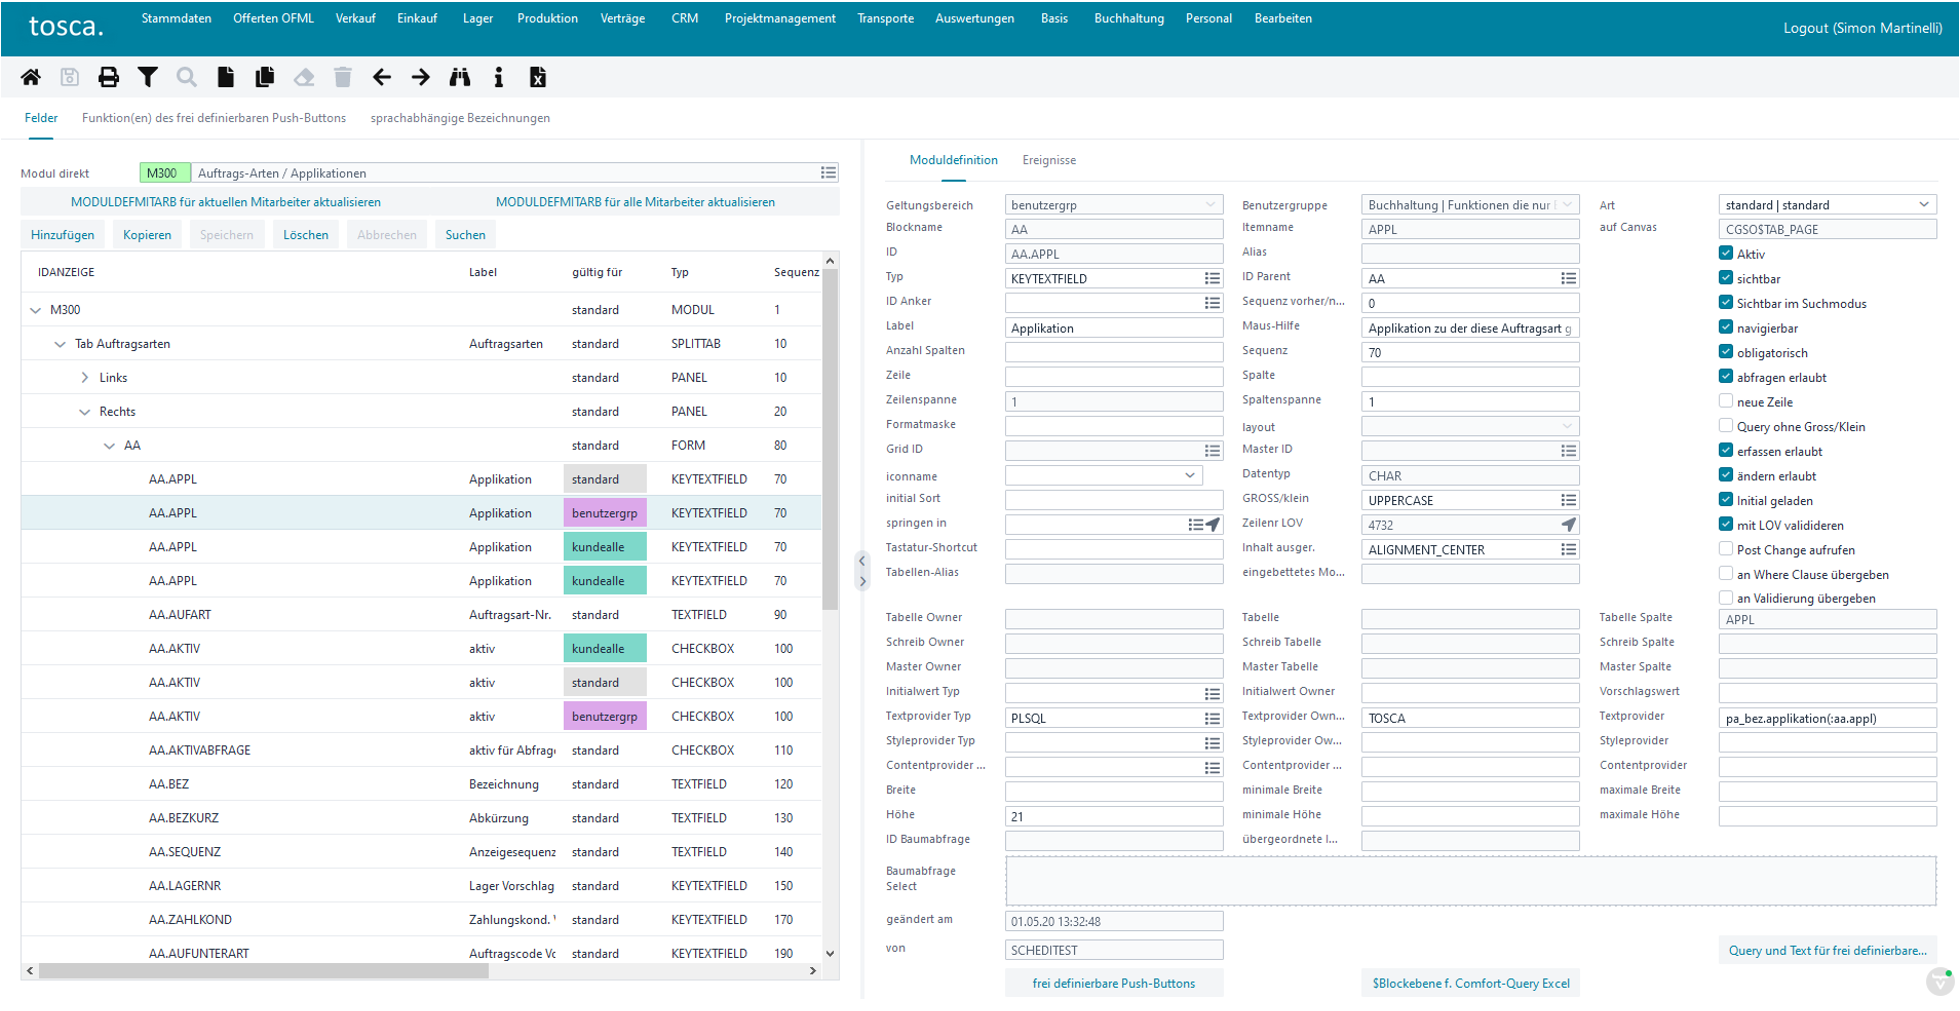Select the binoculars search icon
Screen dimensions: 1960x1011
click(460, 77)
